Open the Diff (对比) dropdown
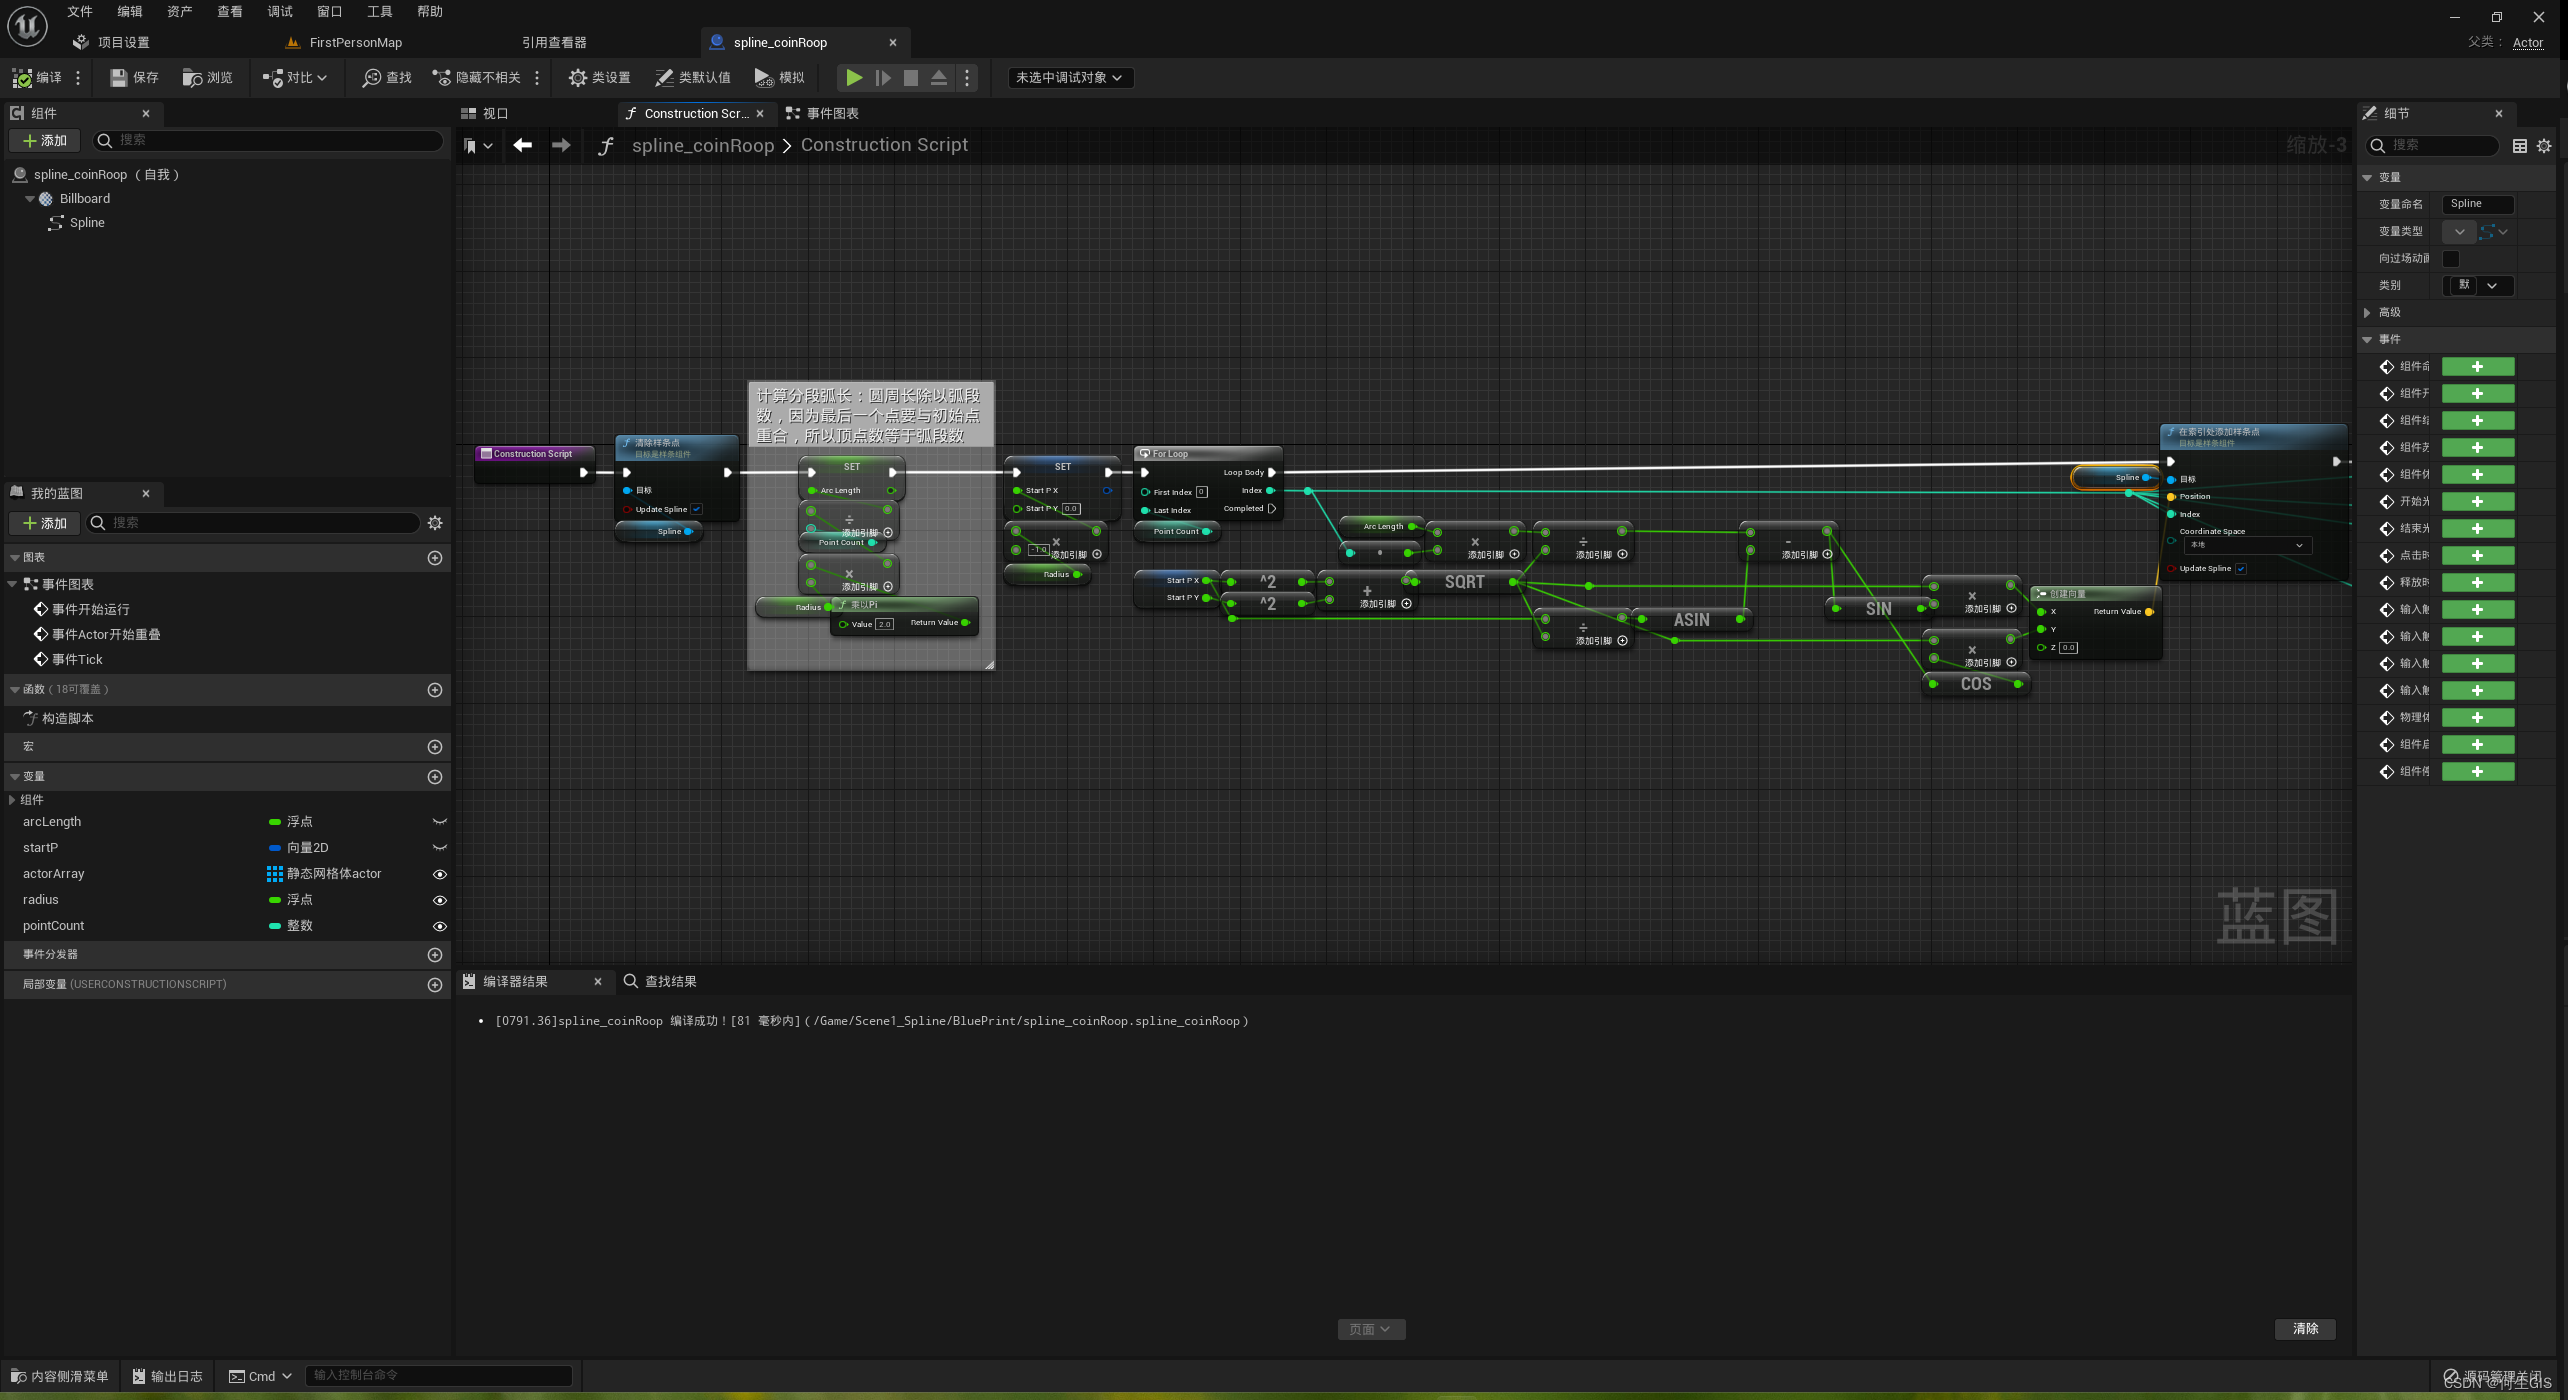 click(x=295, y=77)
